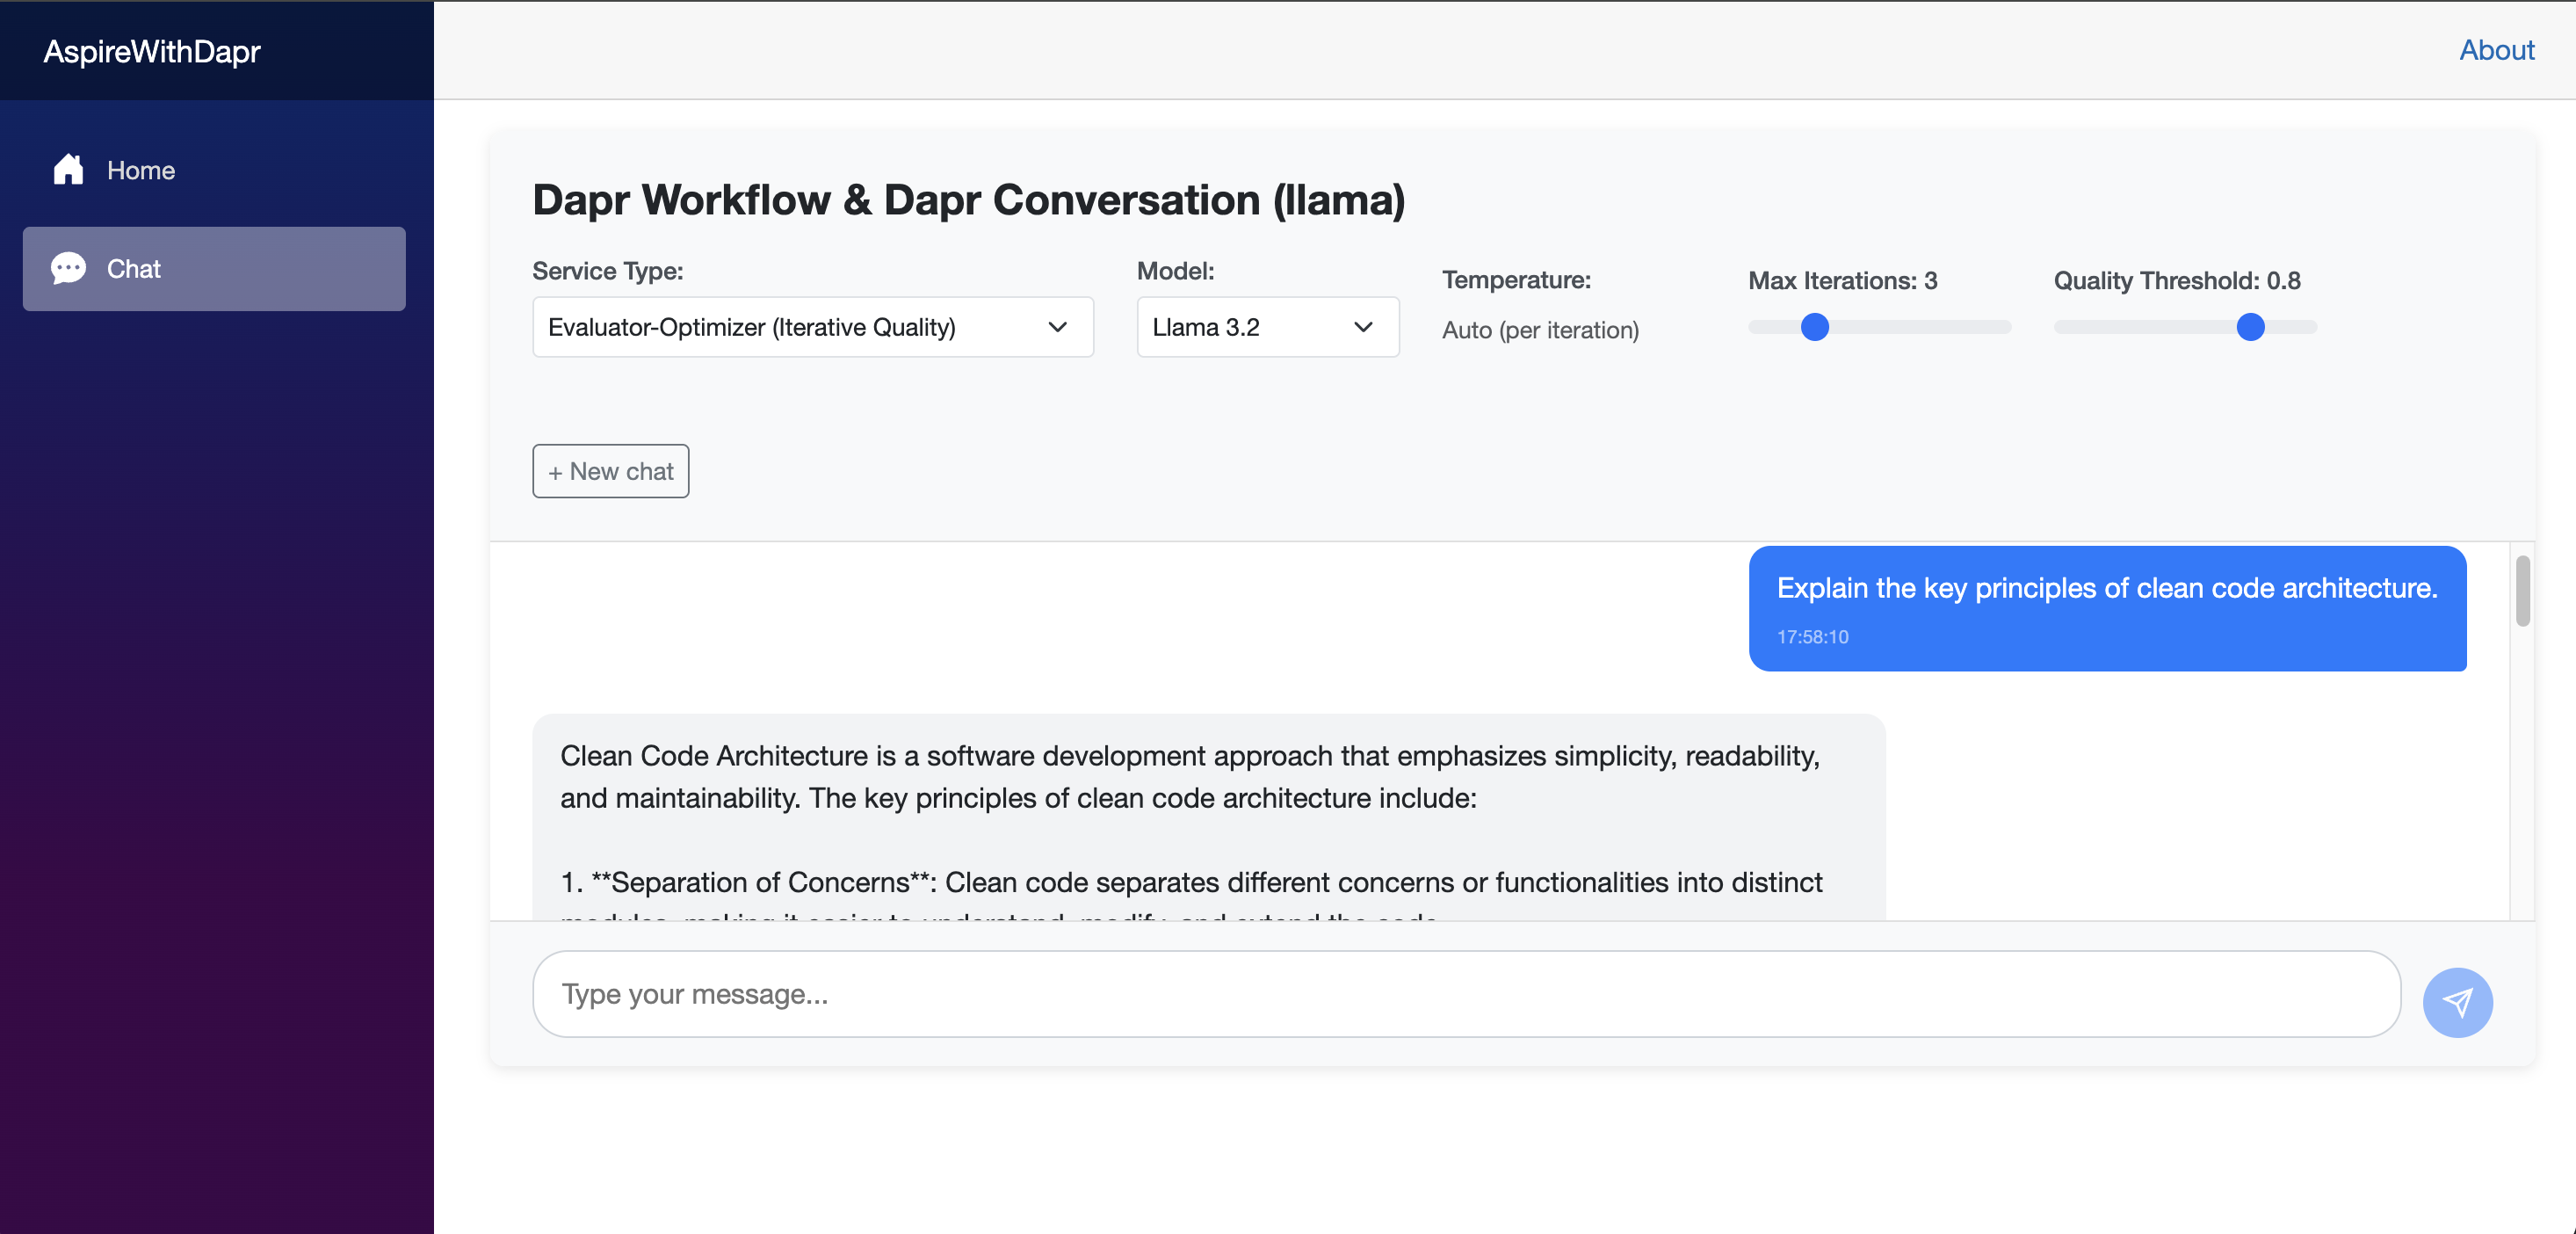The image size is (2576, 1234).
Task: Start a New chat
Action: point(610,471)
